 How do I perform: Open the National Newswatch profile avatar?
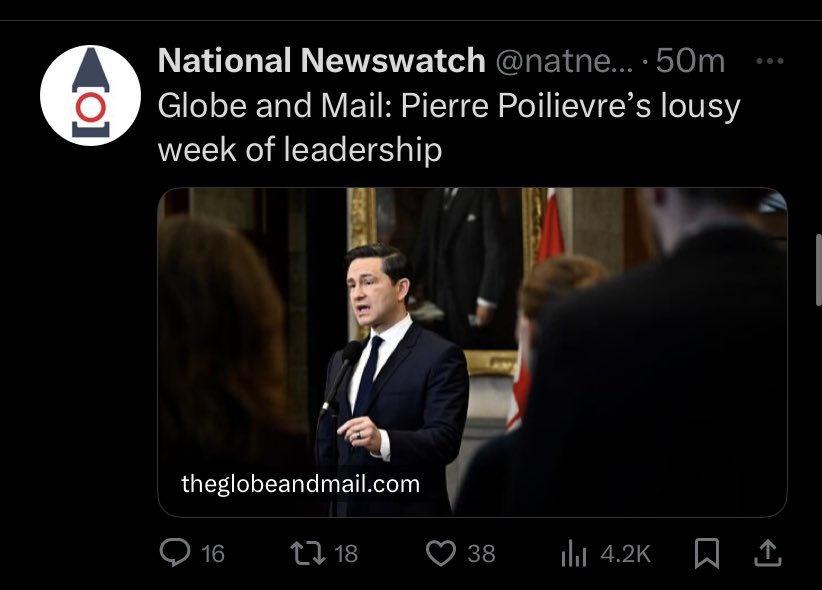(x=89, y=96)
